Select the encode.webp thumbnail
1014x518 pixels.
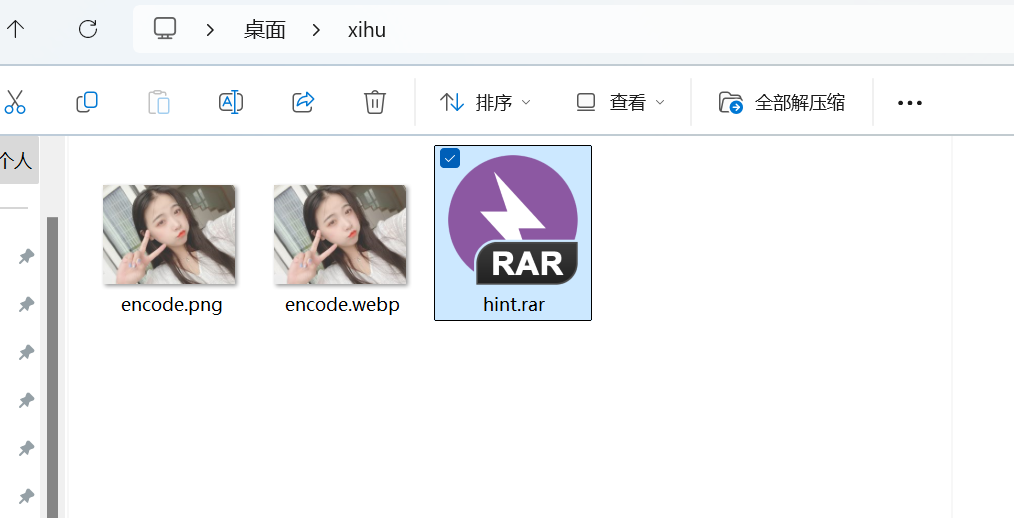click(x=340, y=234)
